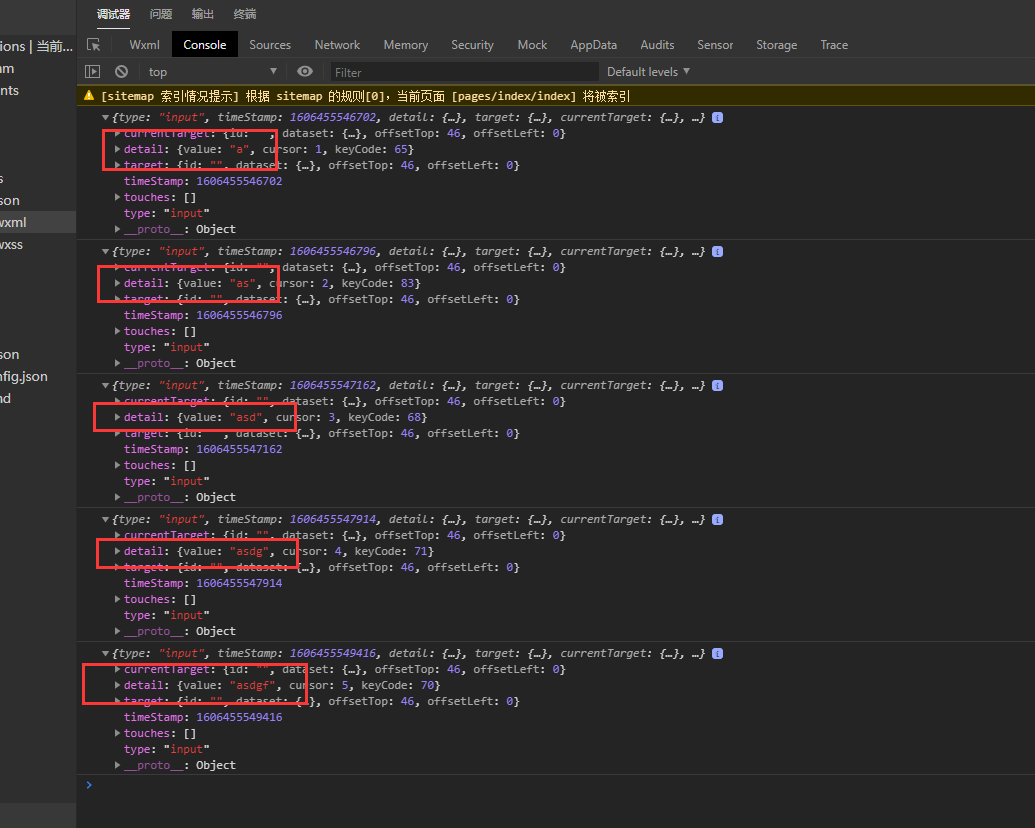Clear the console with the ban icon
The height and width of the screenshot is (828, 1035).
121,71
